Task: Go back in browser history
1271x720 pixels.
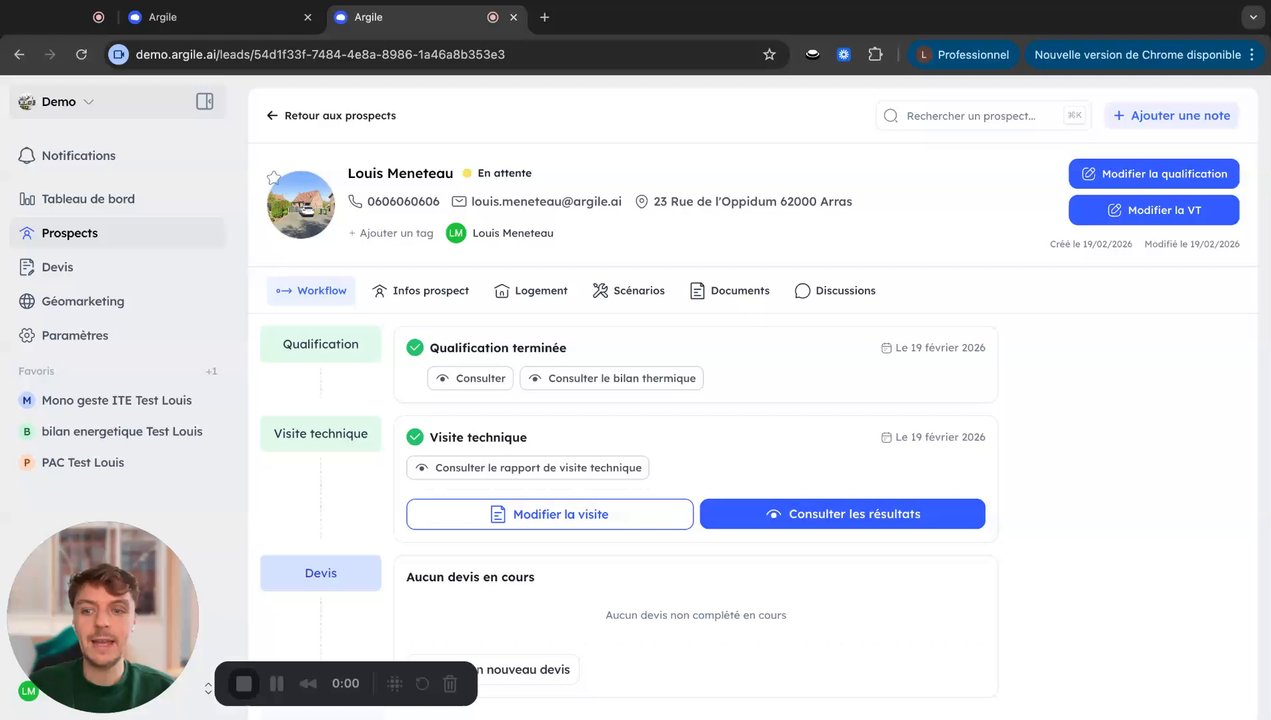Action: pyautogui.click(x=19, y=54)
